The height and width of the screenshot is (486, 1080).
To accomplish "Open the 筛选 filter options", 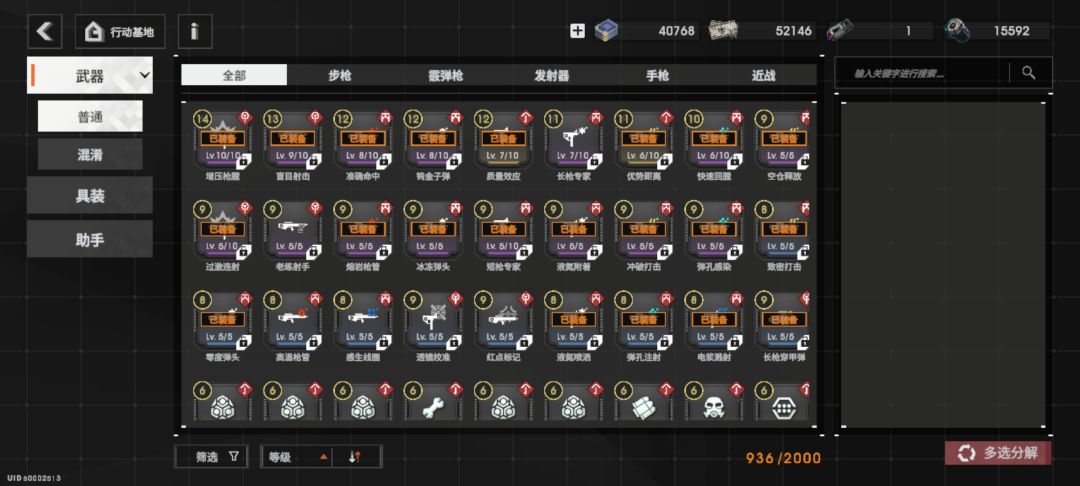I will 211,456.
